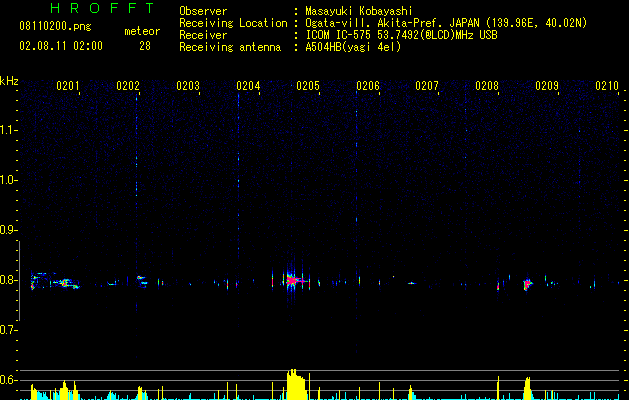Click the gray frequency range bar at left
This screenshot has width=629, height=400.
pos(20,280)
